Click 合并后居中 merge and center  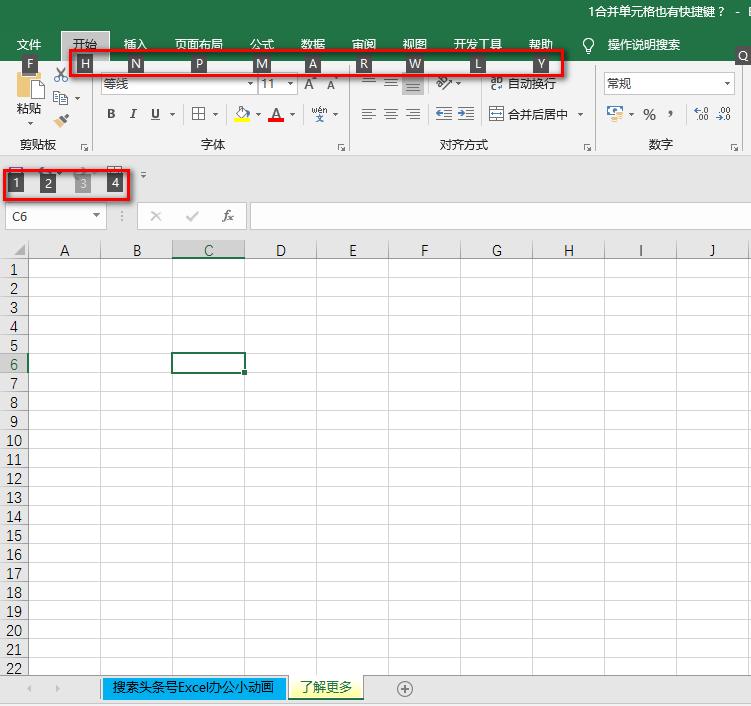pos(529,114)
